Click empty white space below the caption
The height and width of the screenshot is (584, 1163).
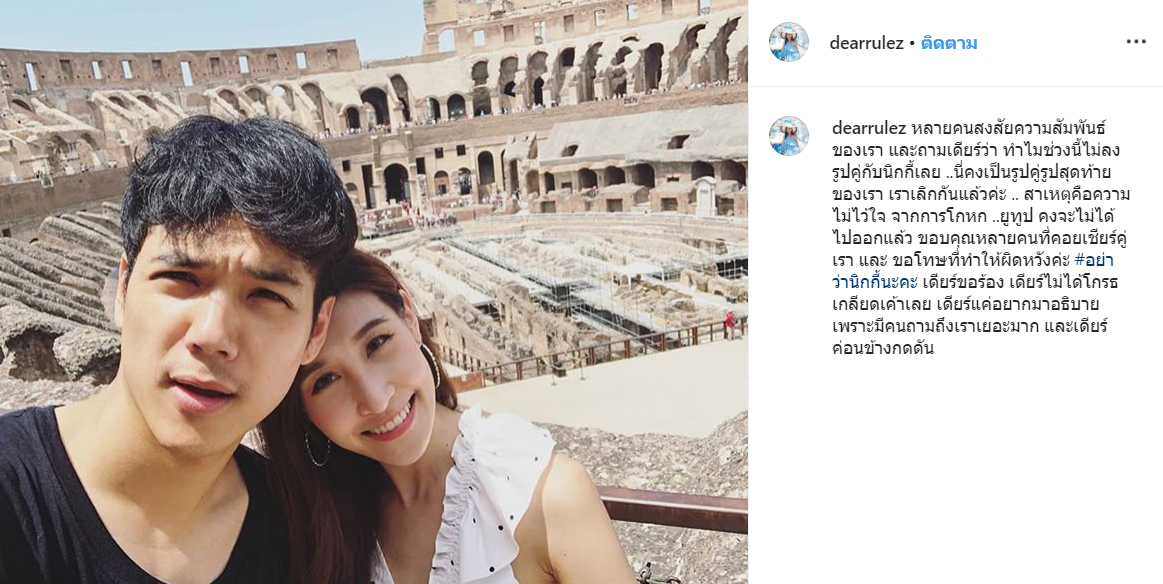(957, 467)
